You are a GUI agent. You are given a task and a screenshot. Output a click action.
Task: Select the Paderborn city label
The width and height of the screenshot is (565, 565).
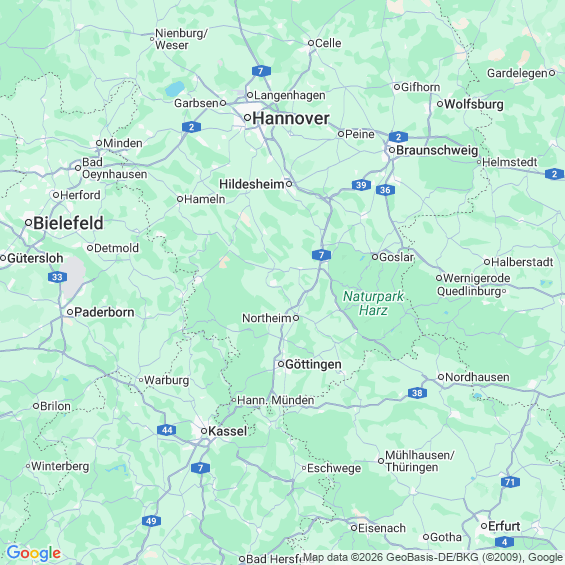pos(104,312)
